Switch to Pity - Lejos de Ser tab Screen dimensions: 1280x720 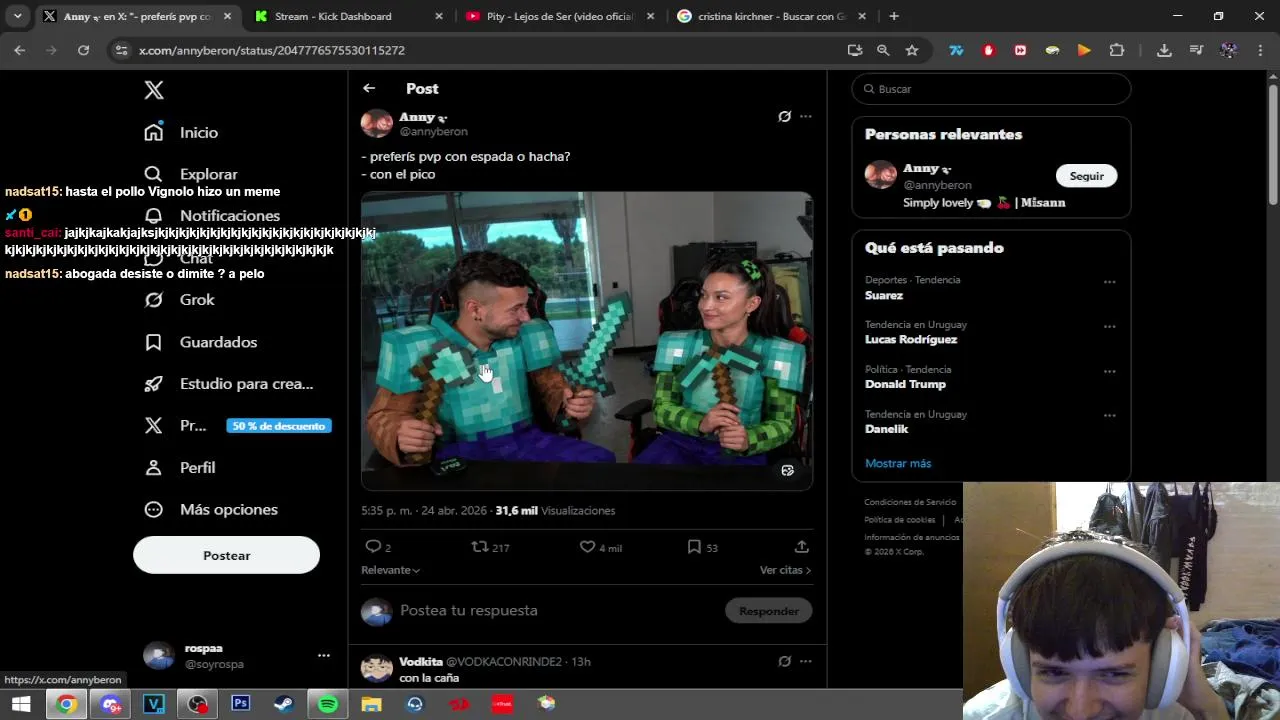point(560,16)
